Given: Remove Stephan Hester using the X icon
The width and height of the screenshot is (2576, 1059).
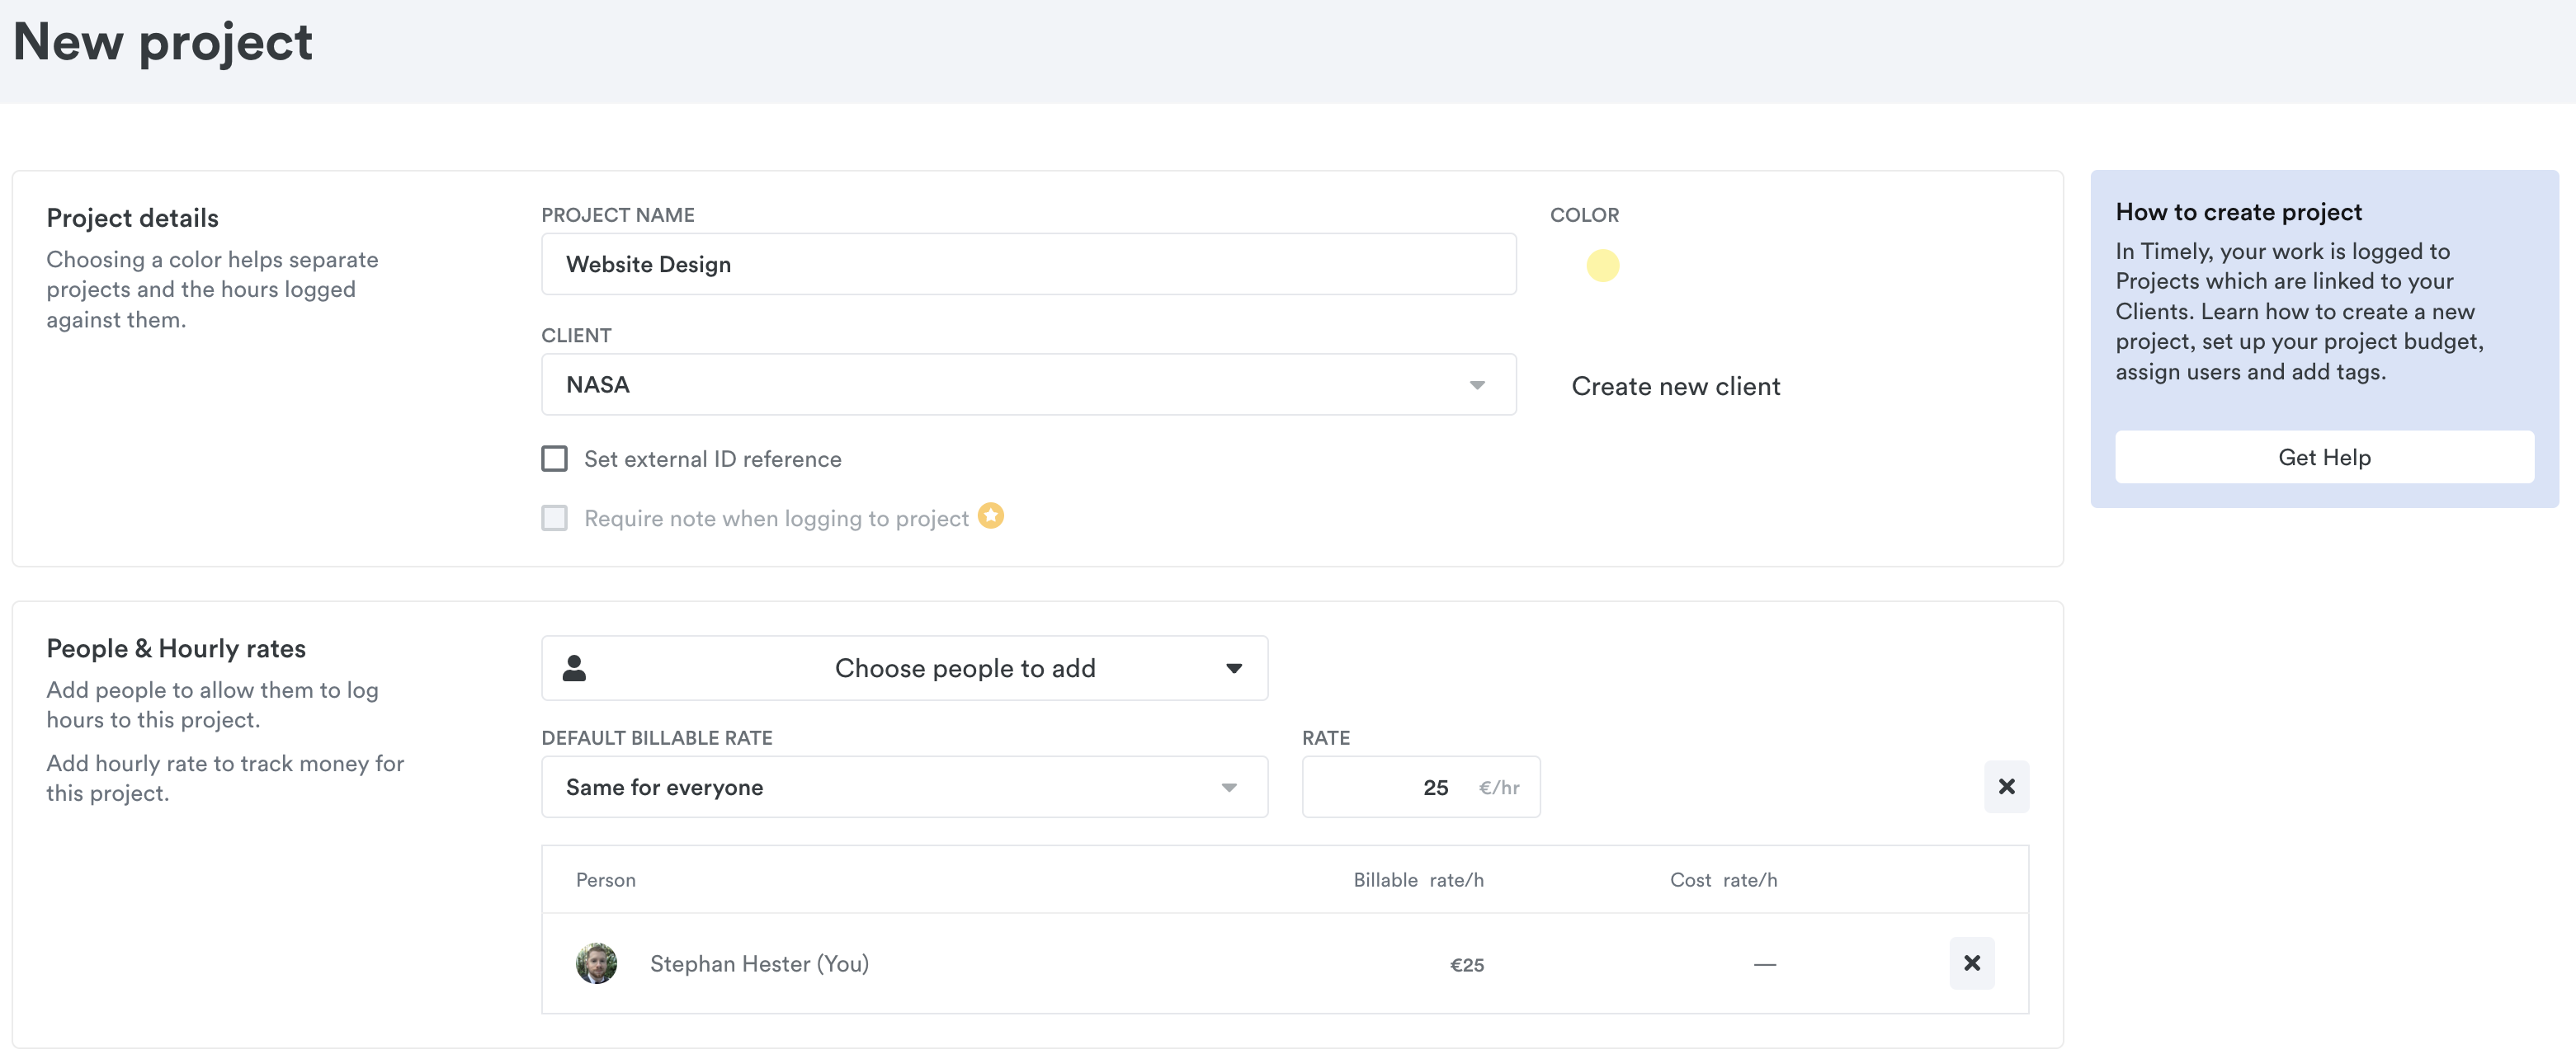Looking at the screenshot, I should [x=1972, y=963].
